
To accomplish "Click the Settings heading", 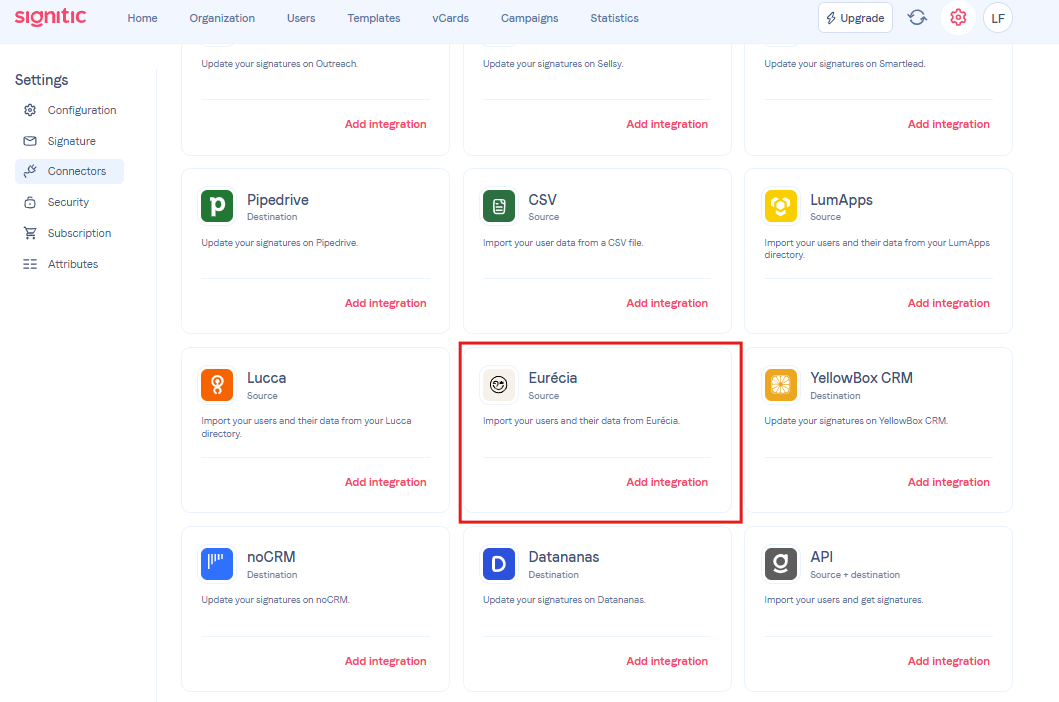I will click(x=41, y=80).
